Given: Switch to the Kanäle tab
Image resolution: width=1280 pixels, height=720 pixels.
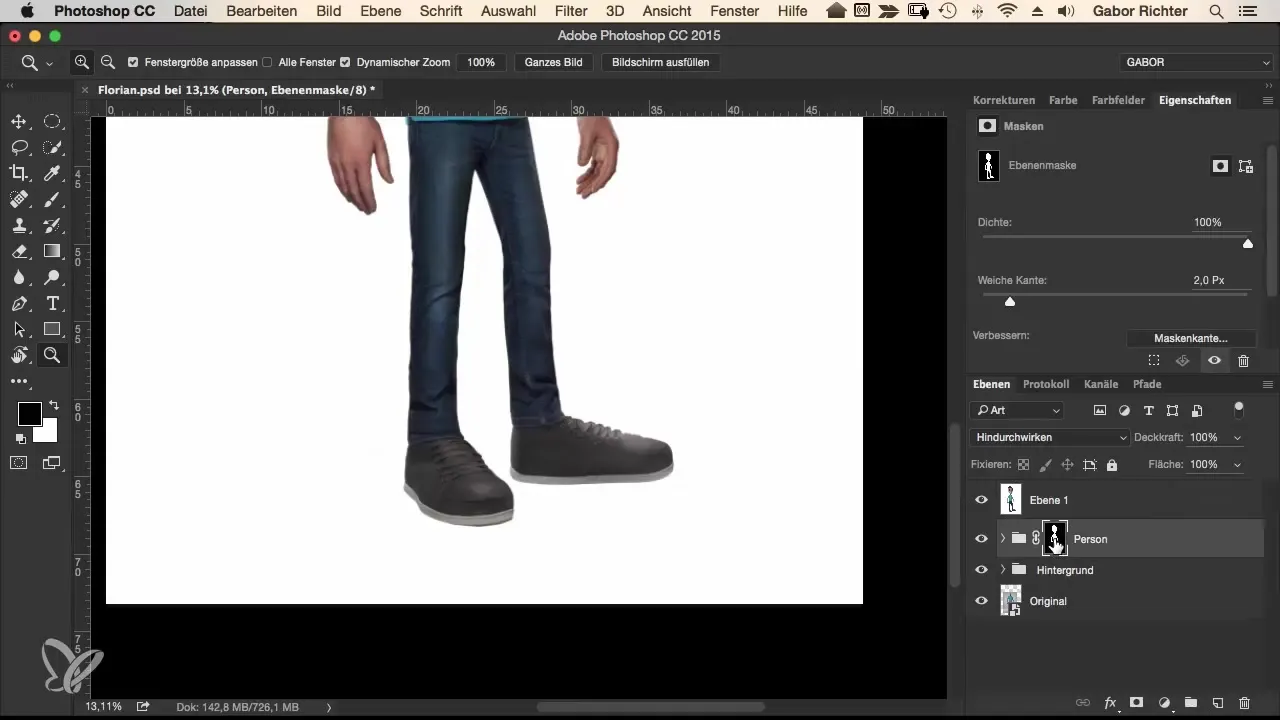Looking at the screenshot, I should [1101, 384].
